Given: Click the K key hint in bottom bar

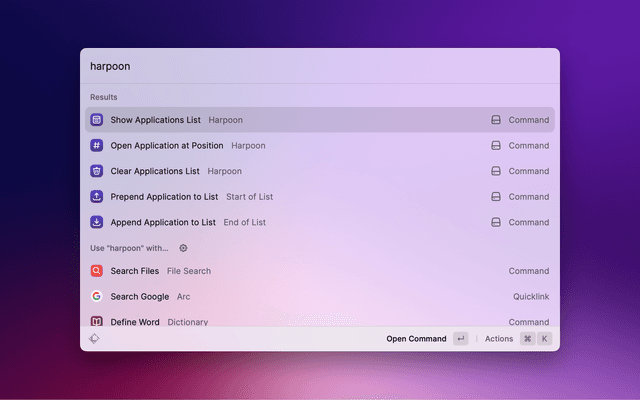Looking at the screenshot, I should [545, 339].
